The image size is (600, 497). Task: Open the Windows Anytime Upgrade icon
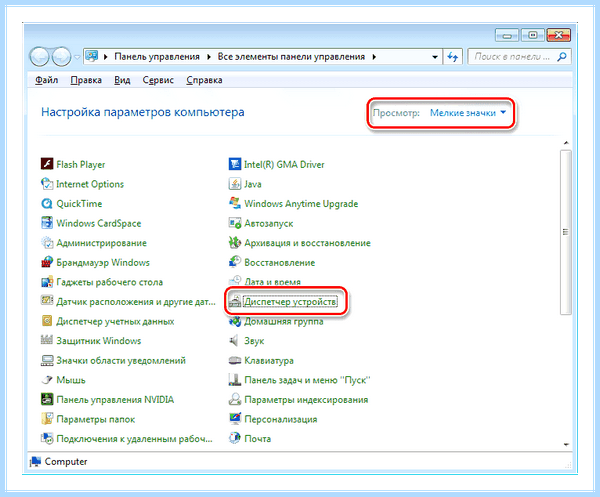tap(235, 203)
